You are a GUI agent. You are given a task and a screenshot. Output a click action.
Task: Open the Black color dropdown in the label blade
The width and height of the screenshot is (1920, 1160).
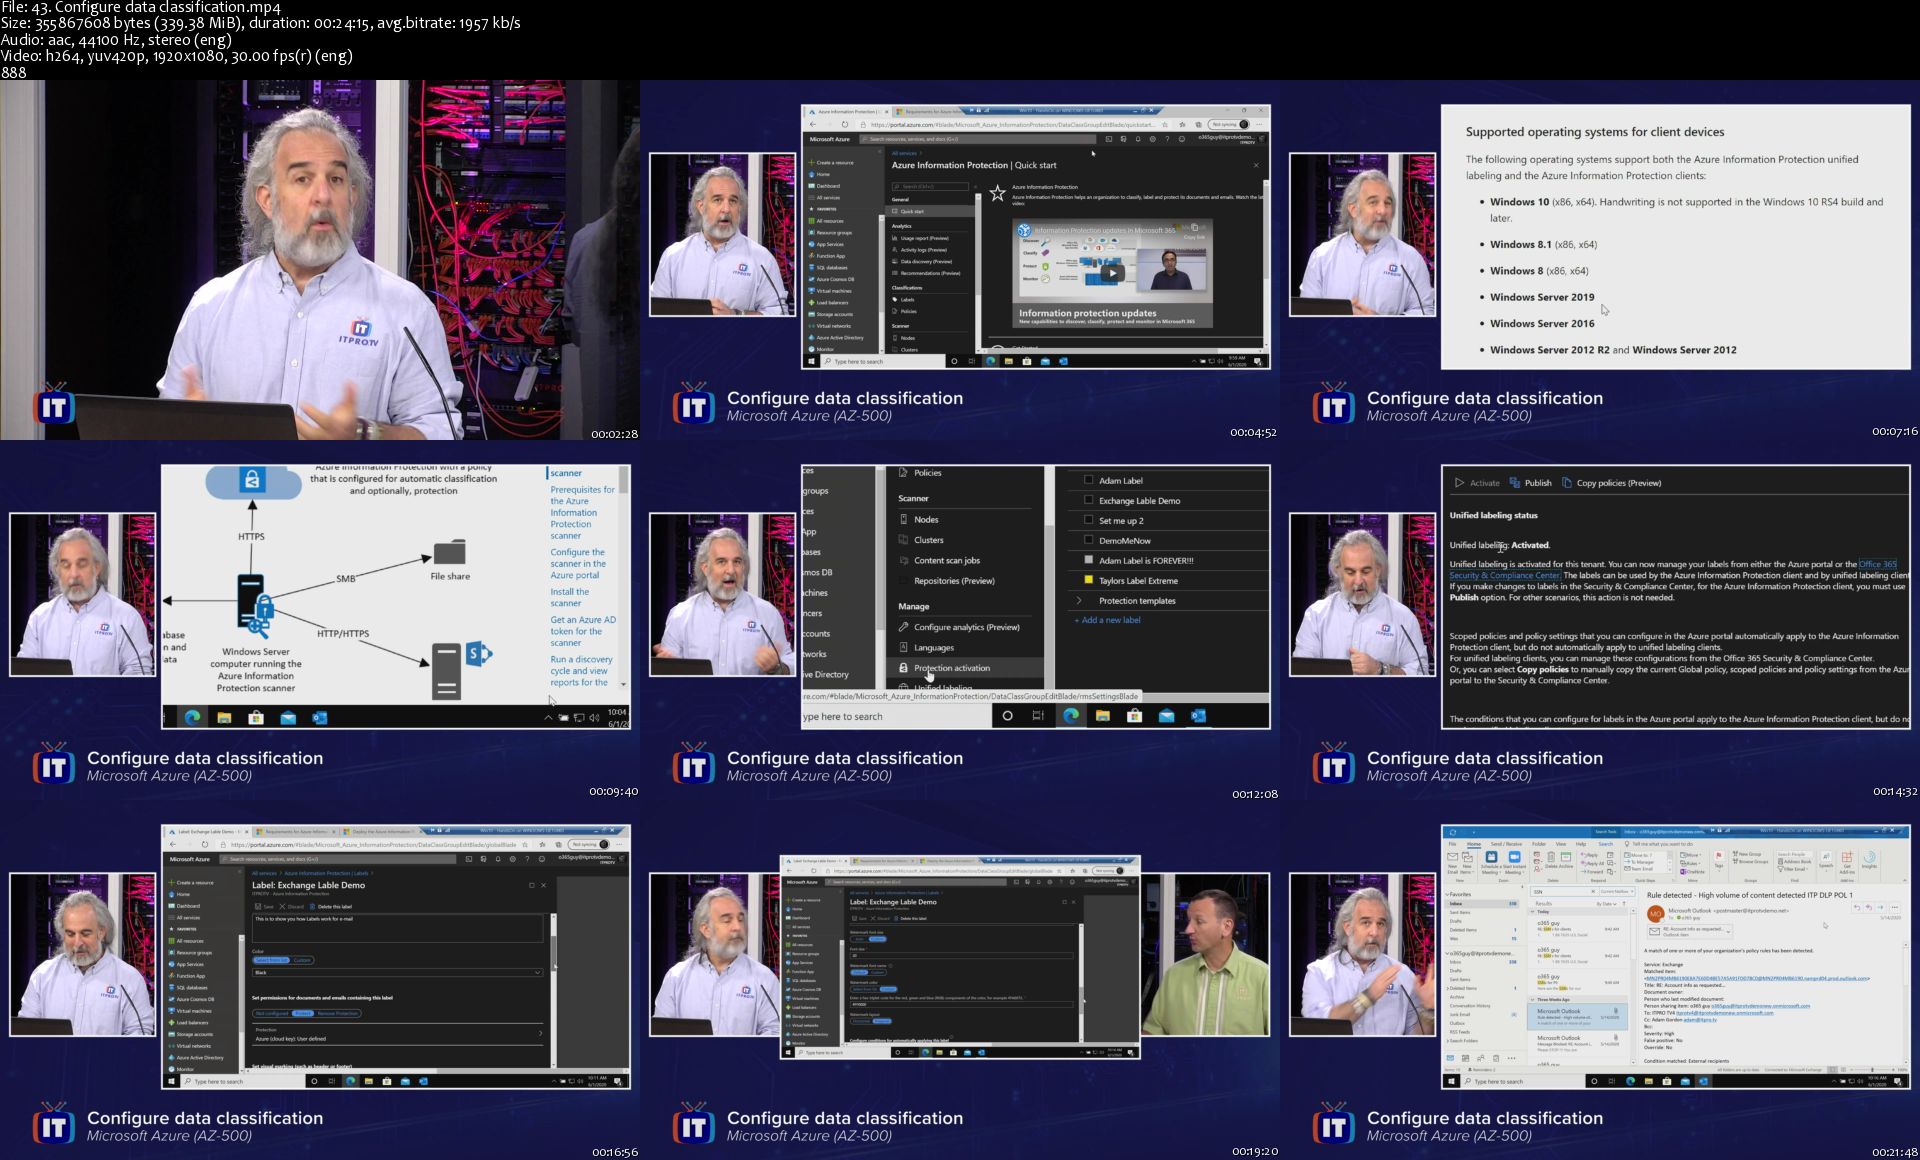(x=398, y=972)
